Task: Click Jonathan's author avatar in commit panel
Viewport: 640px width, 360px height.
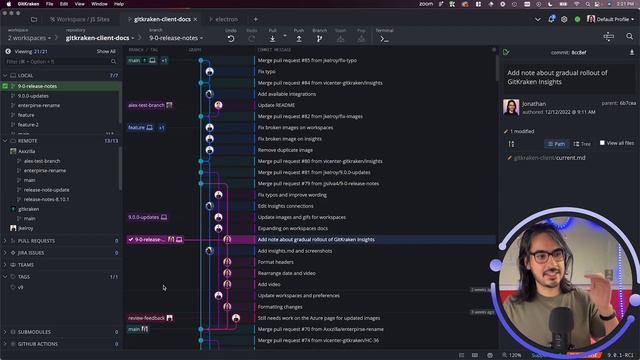Action: [x=511, y=107]
